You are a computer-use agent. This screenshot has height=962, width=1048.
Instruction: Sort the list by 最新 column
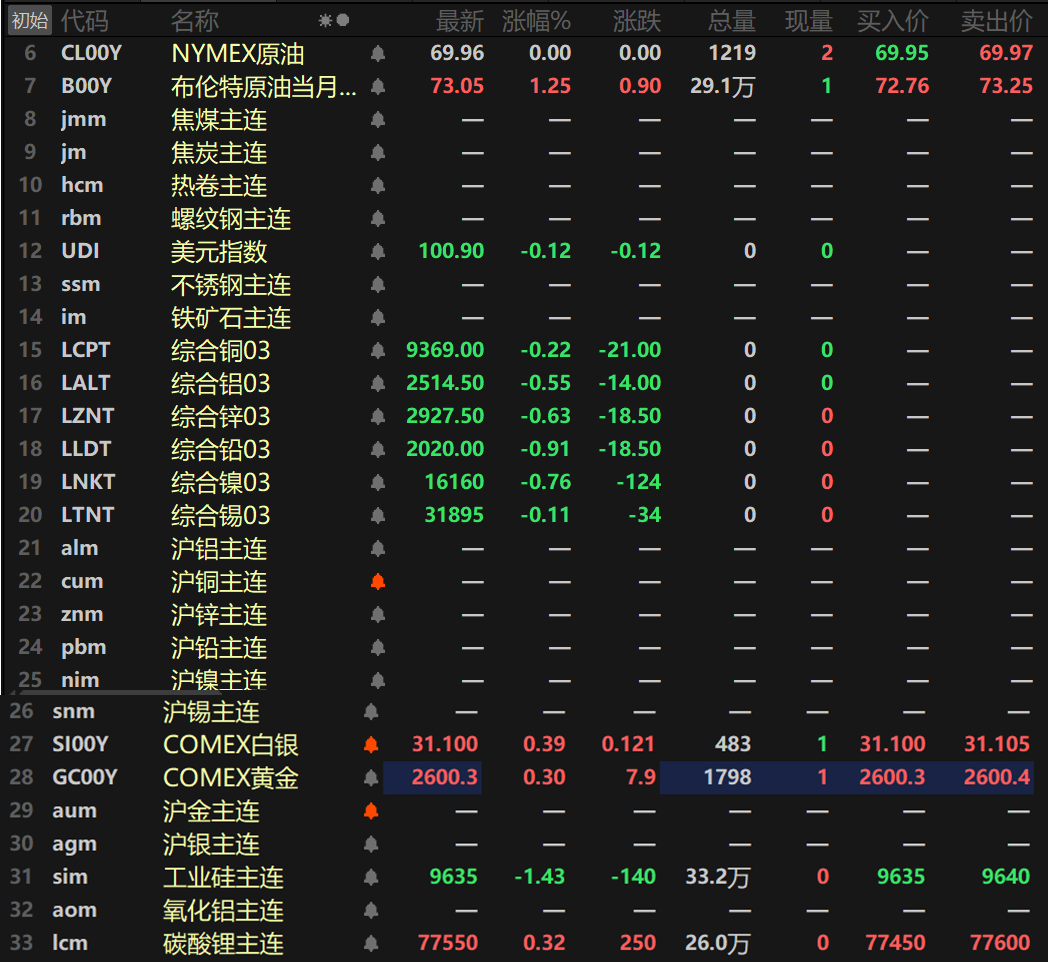pyautogui.click(x=460, y=20)
